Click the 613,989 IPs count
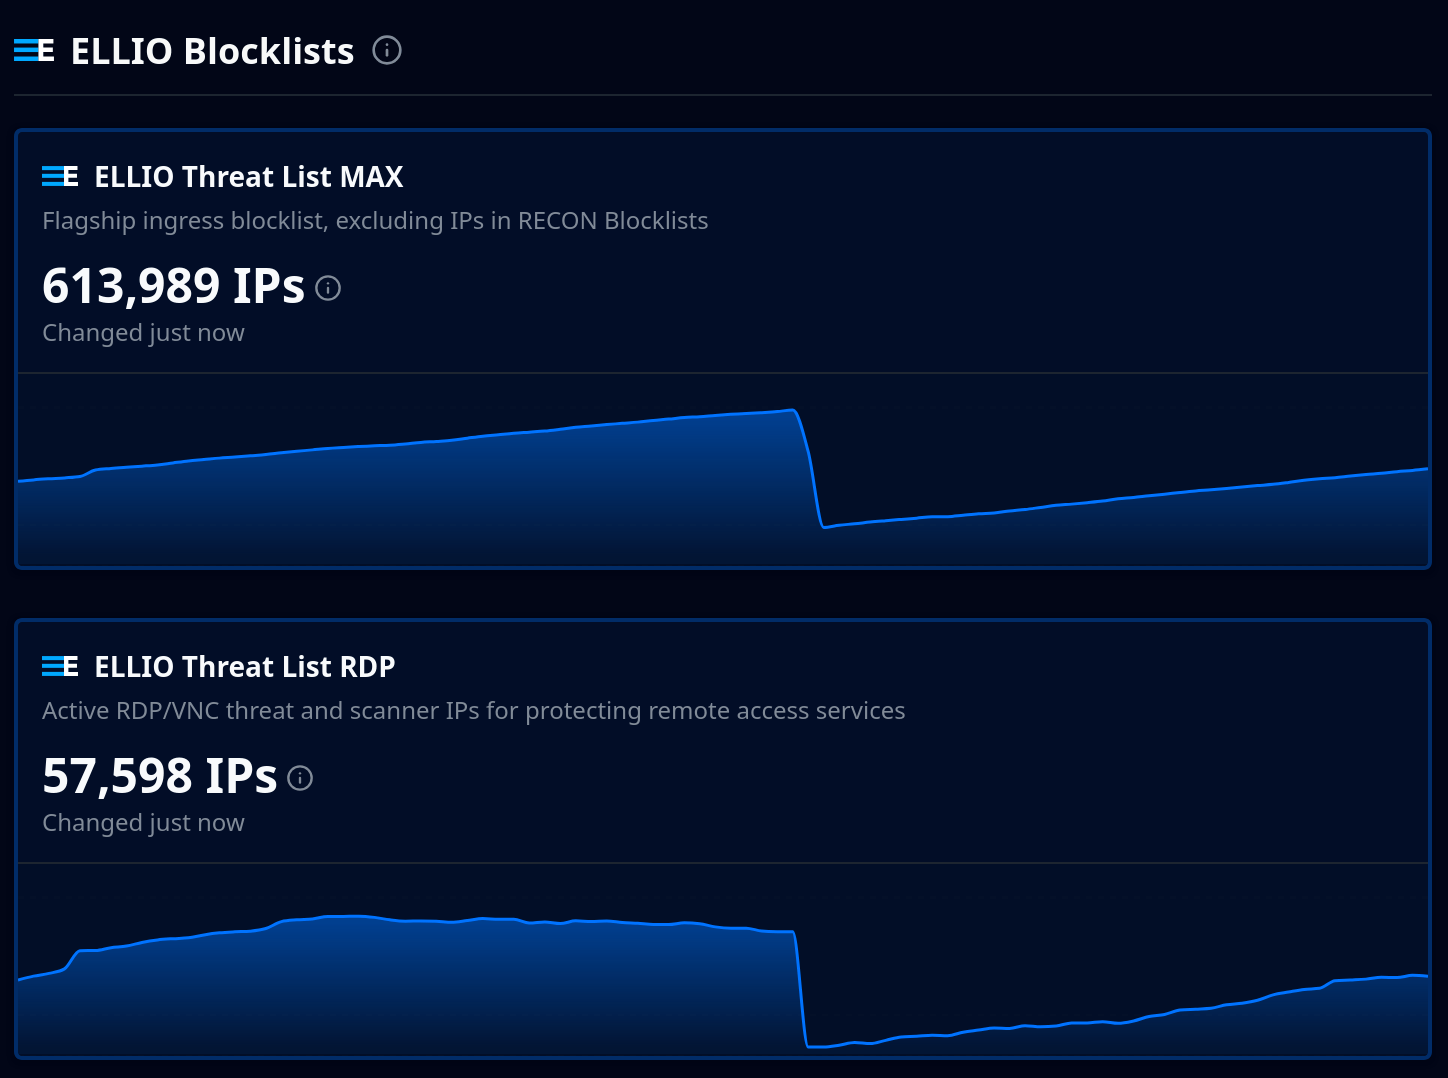The image size is (1448, 1078). 172,287
